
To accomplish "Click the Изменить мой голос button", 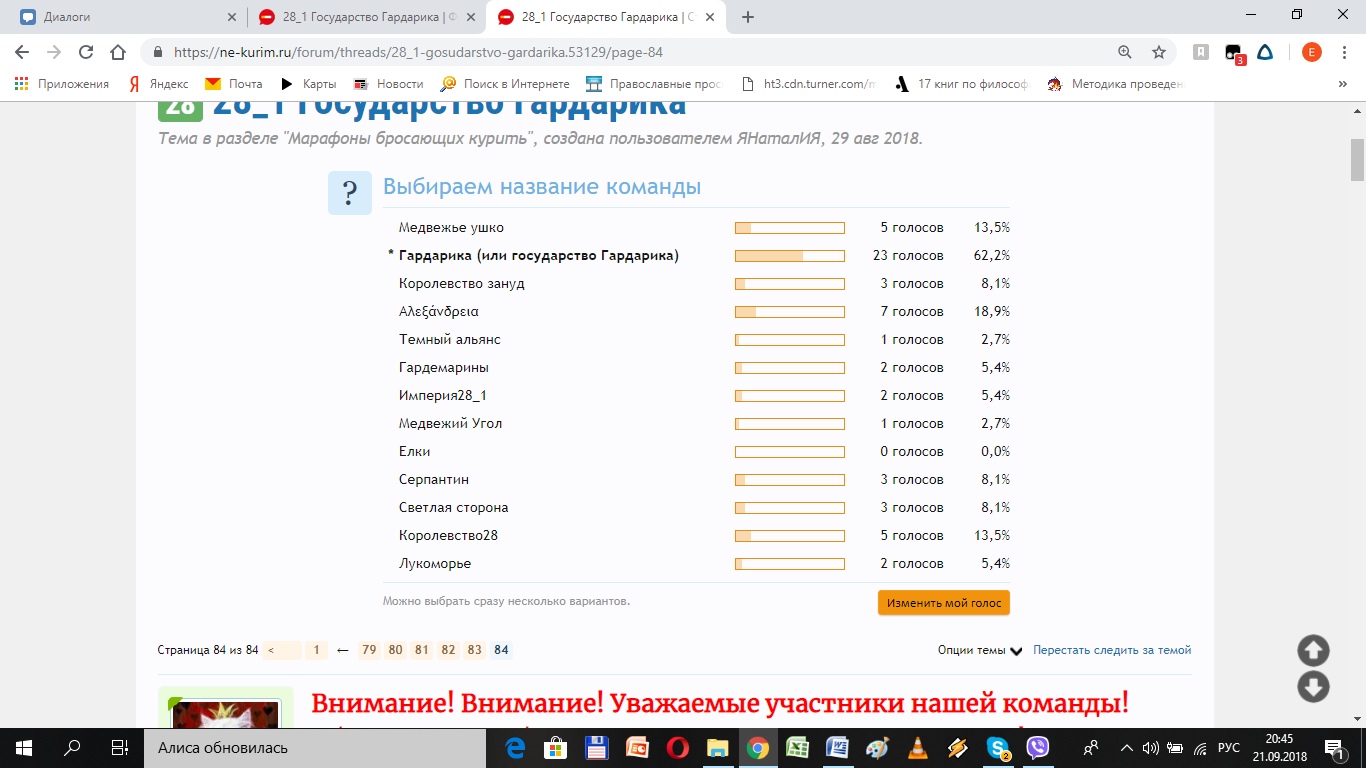I will click(x=944, y=603).
